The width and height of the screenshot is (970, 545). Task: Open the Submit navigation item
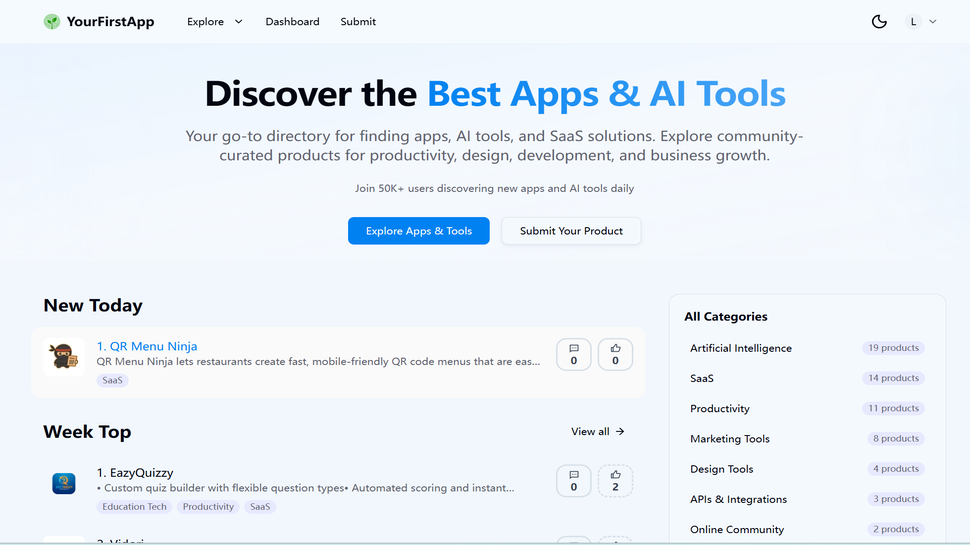[x=358, y=22]
